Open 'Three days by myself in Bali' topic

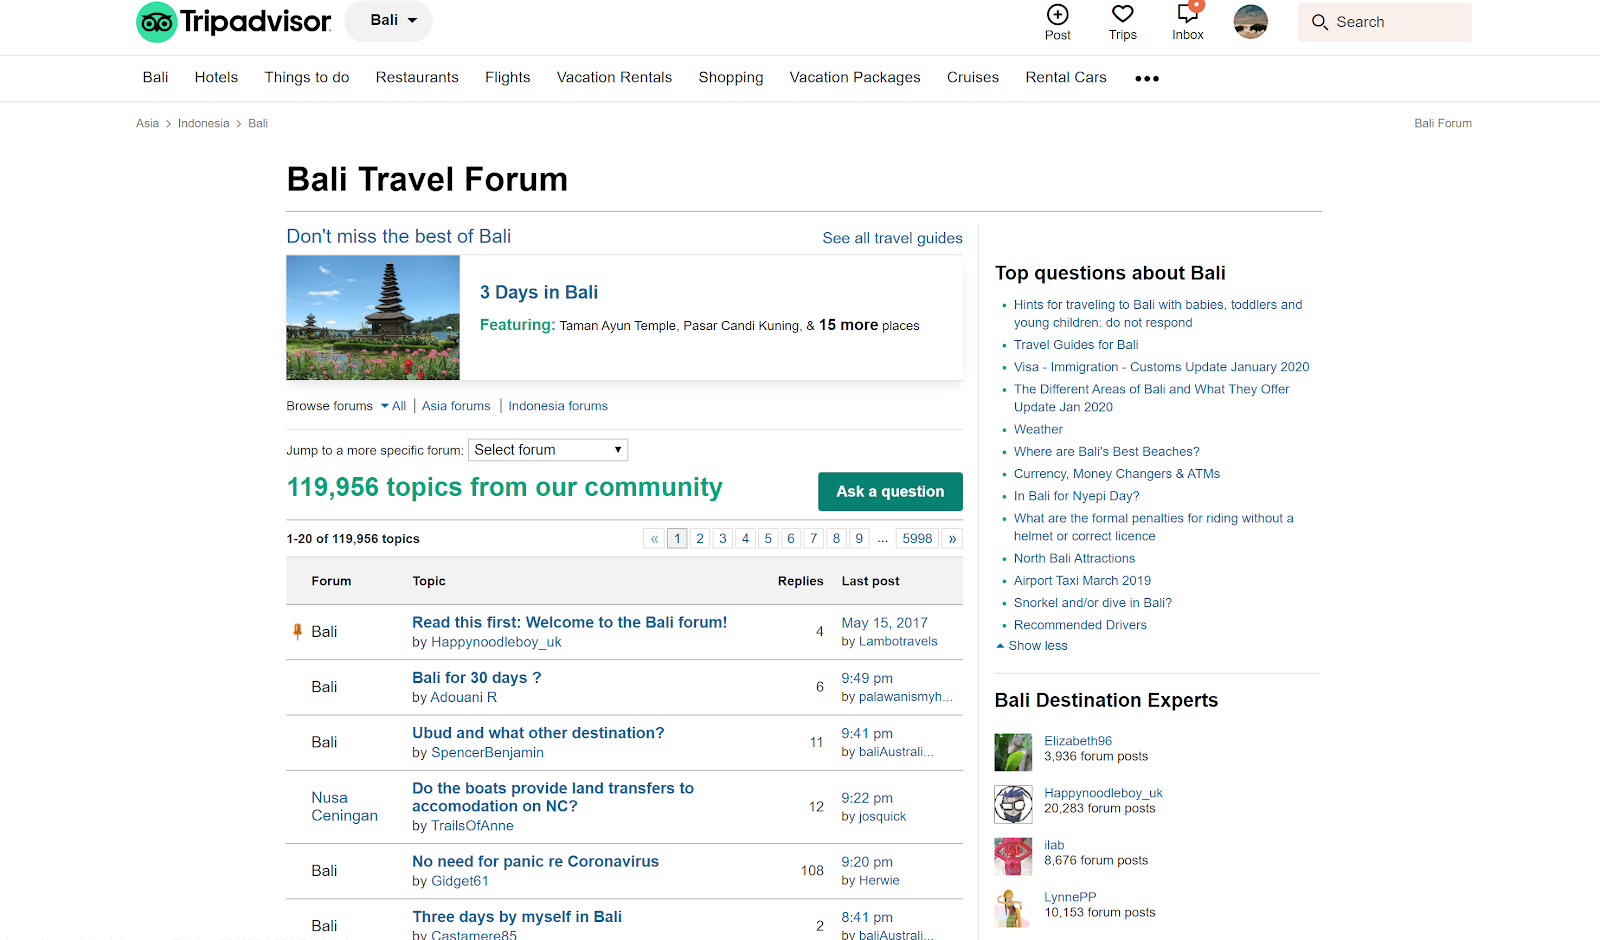coord(517,916)
